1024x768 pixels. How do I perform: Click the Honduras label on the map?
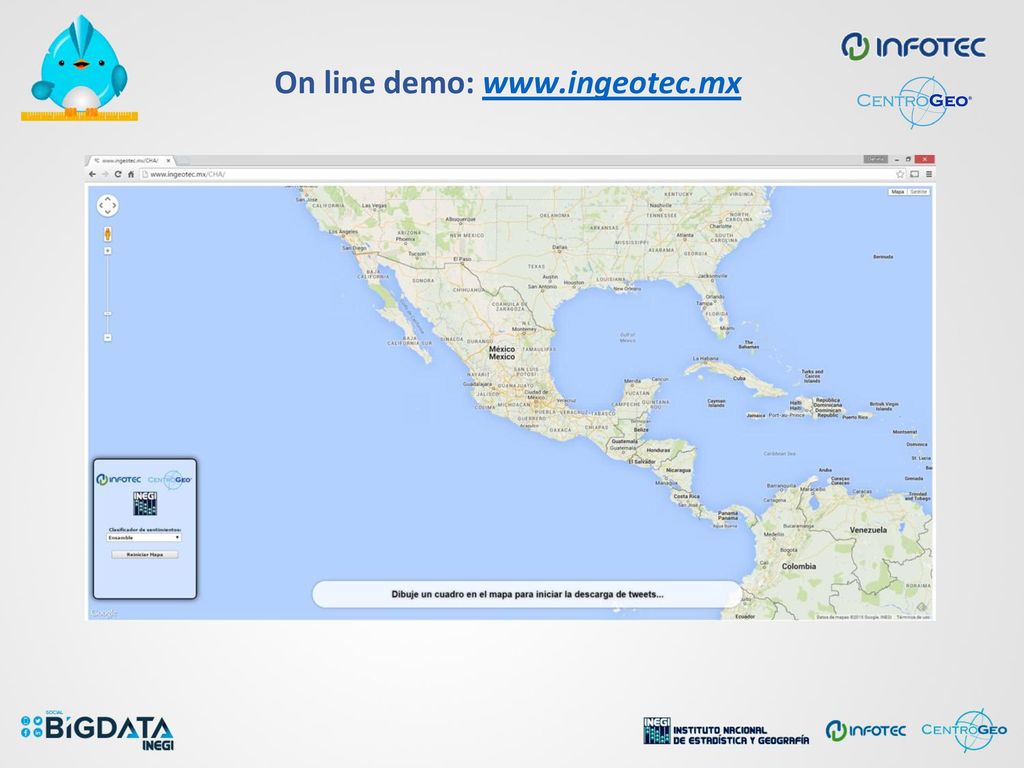coord(658,450)
